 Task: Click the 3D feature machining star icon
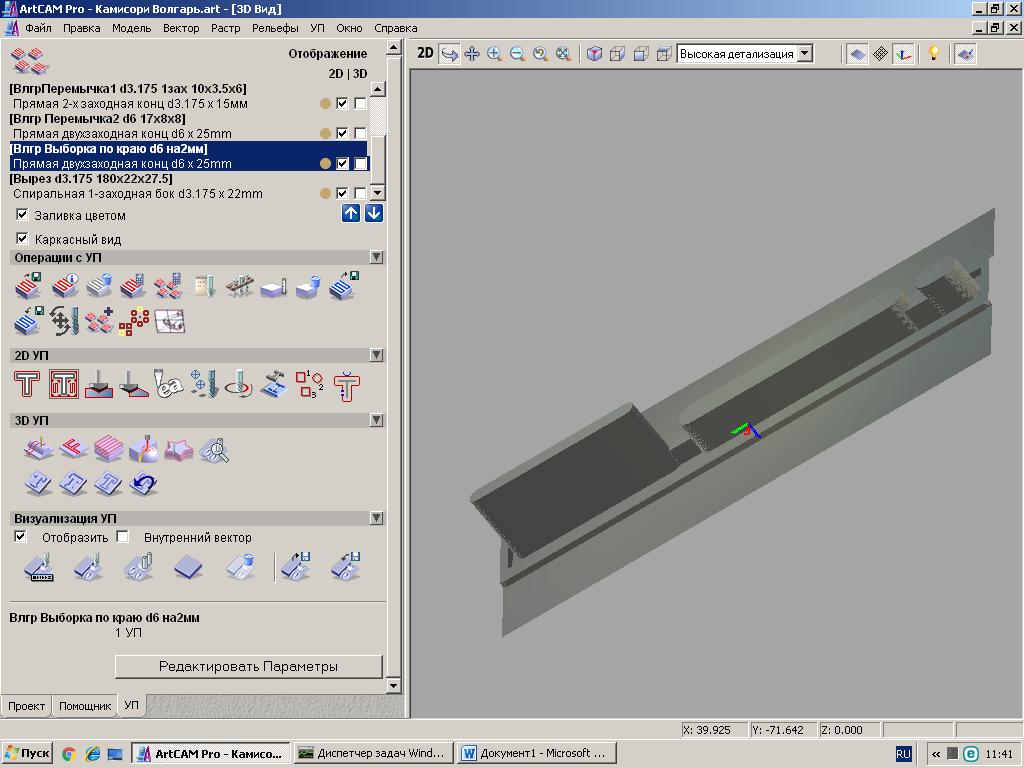[179, 451]
